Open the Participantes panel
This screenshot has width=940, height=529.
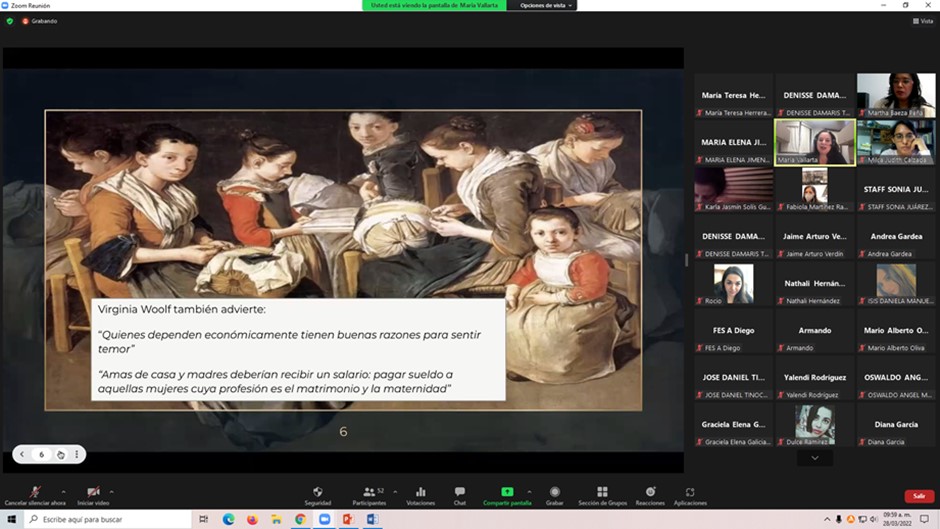point(369,495)
